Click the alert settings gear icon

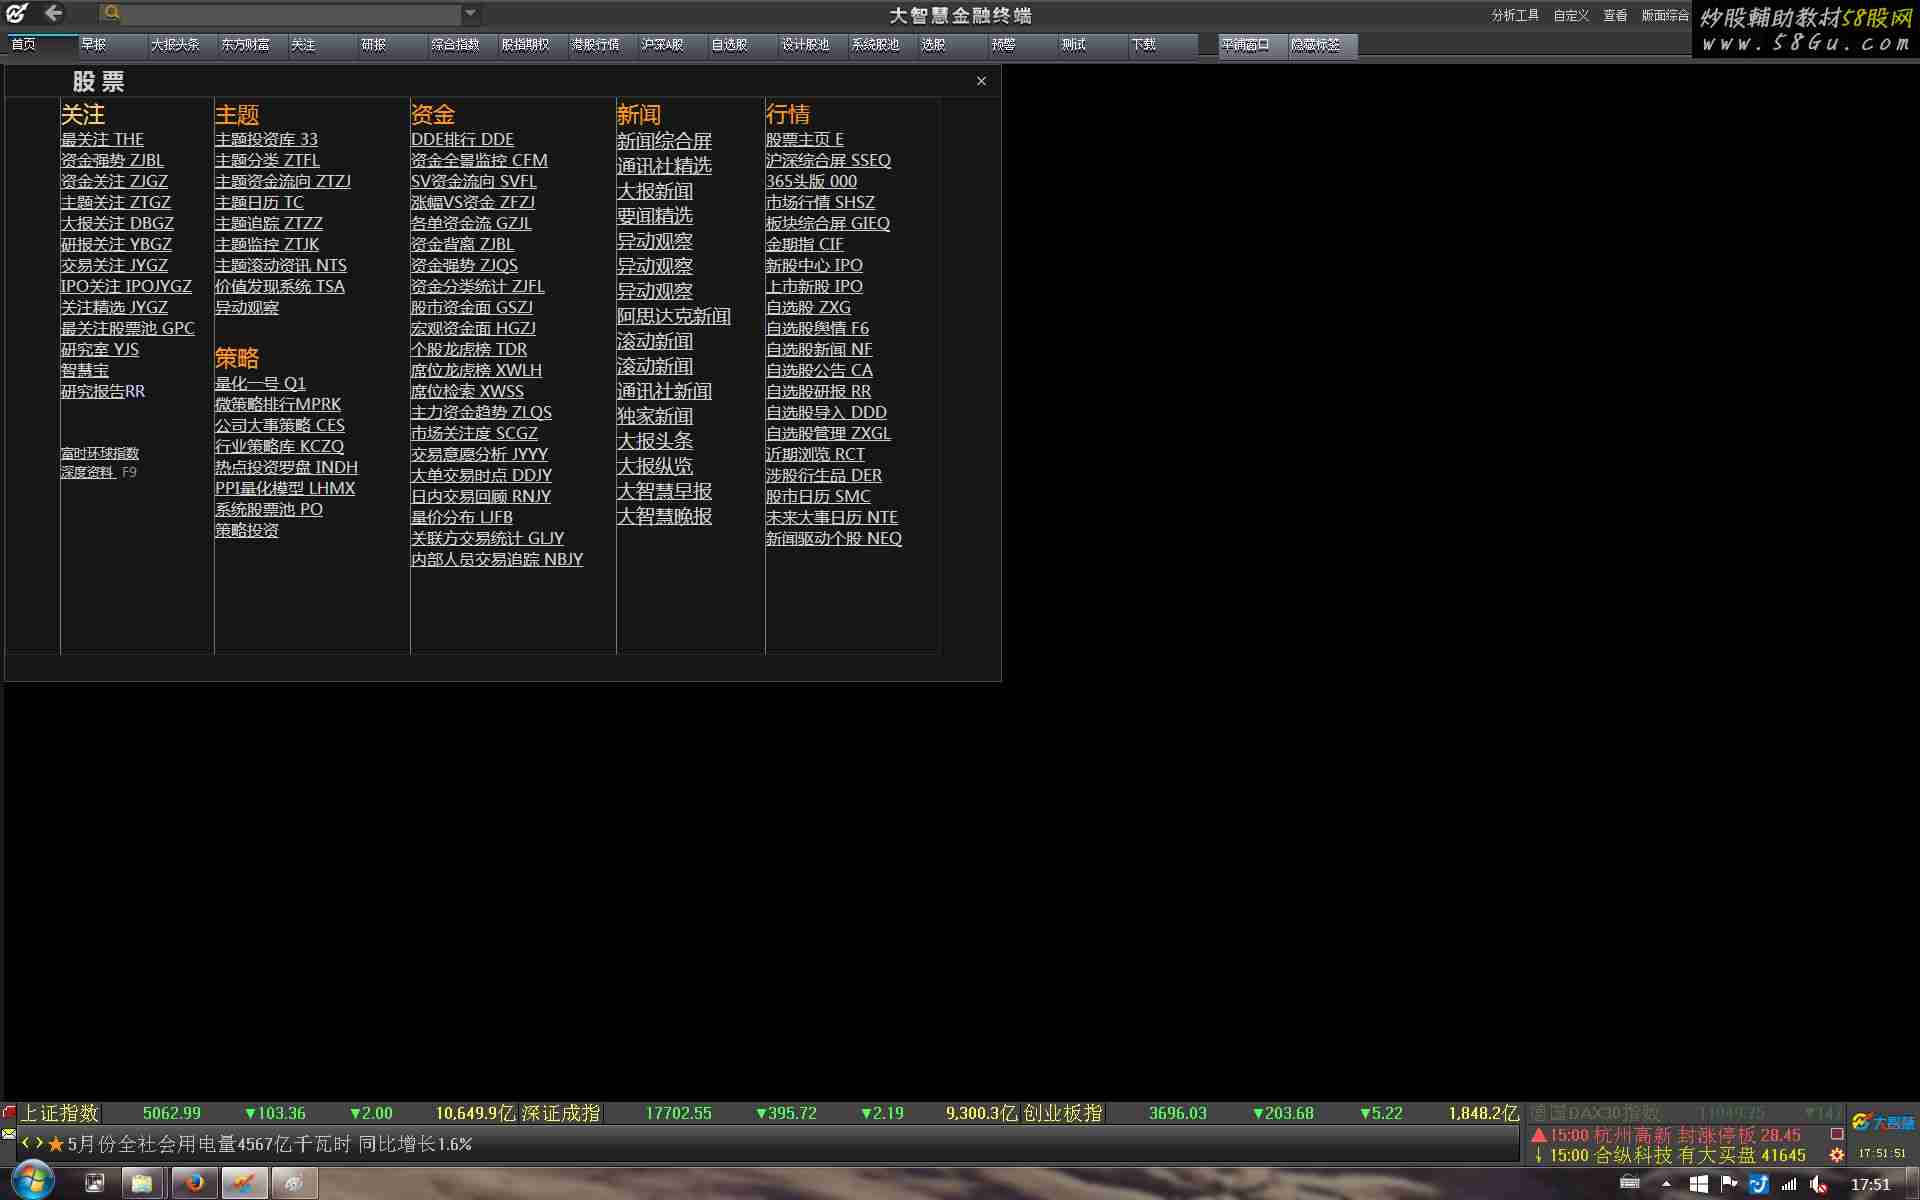click(x=1837, y=1155)
